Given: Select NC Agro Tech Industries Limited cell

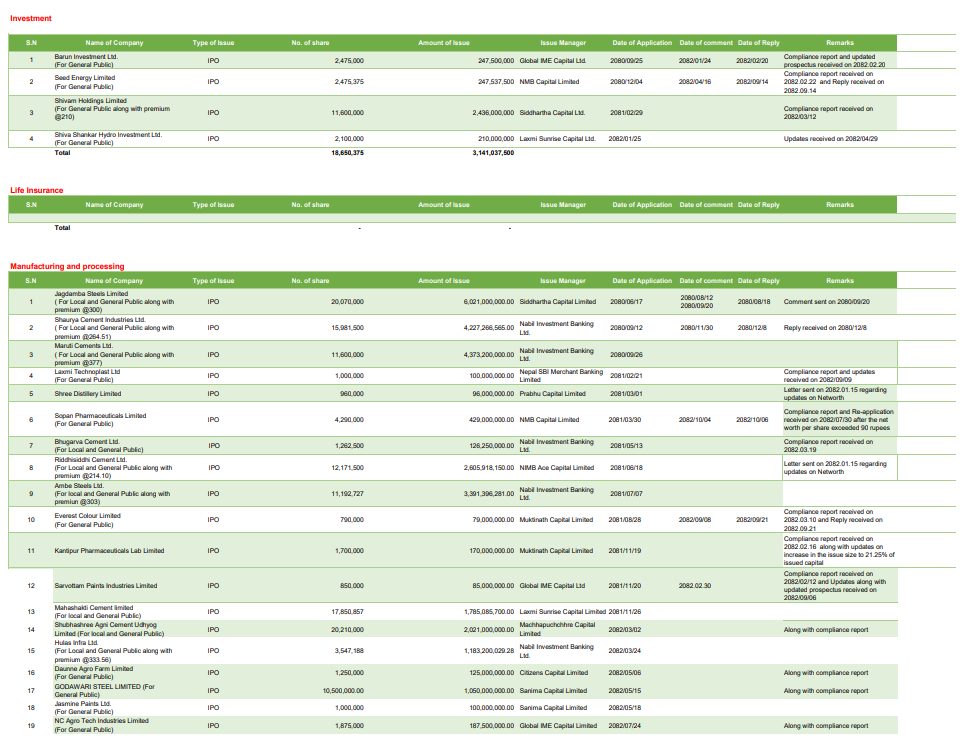Looking at the screenshot, I should tap(101, 721).
